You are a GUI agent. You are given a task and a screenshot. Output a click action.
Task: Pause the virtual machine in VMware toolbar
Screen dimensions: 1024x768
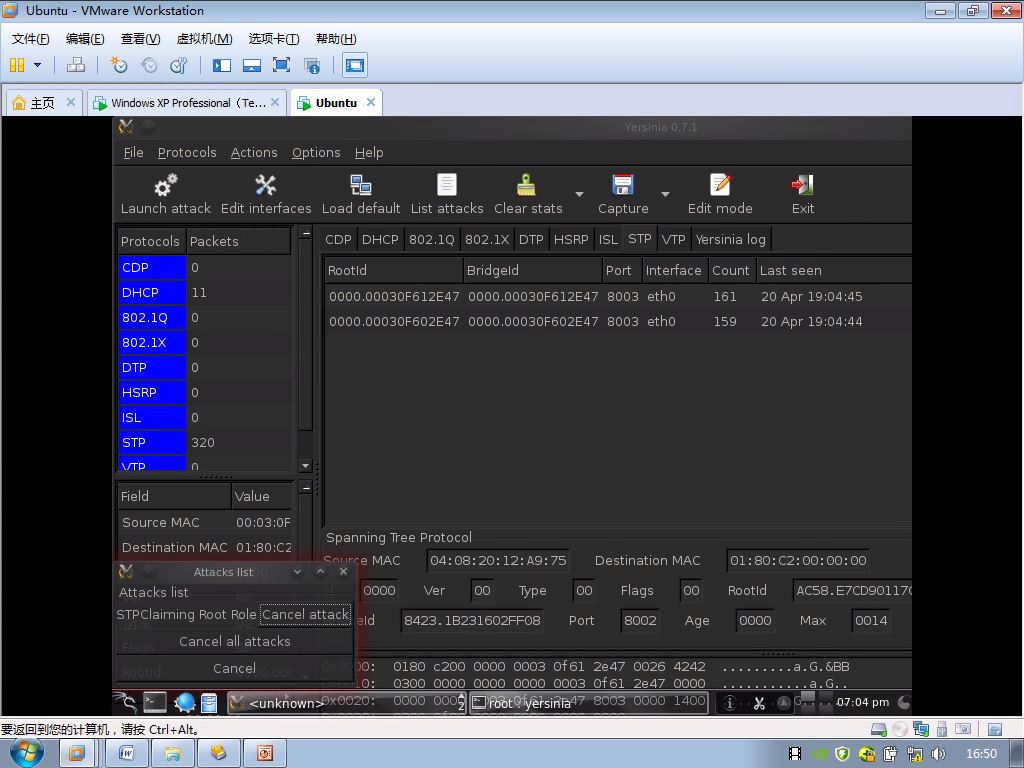point(17,65)
